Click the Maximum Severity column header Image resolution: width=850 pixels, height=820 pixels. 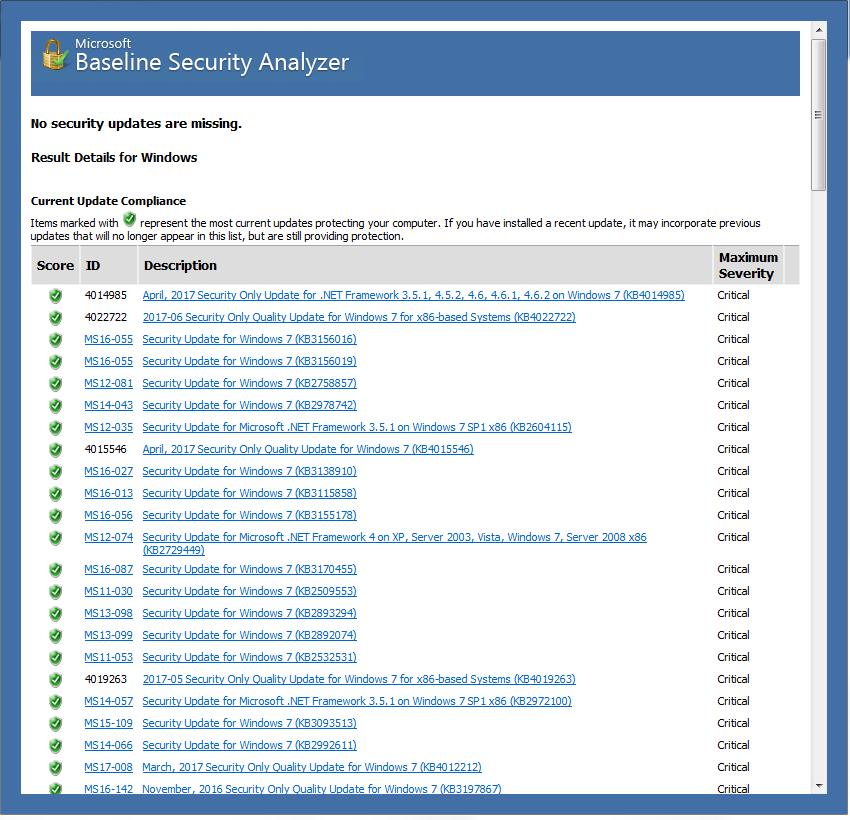[747, 265]
